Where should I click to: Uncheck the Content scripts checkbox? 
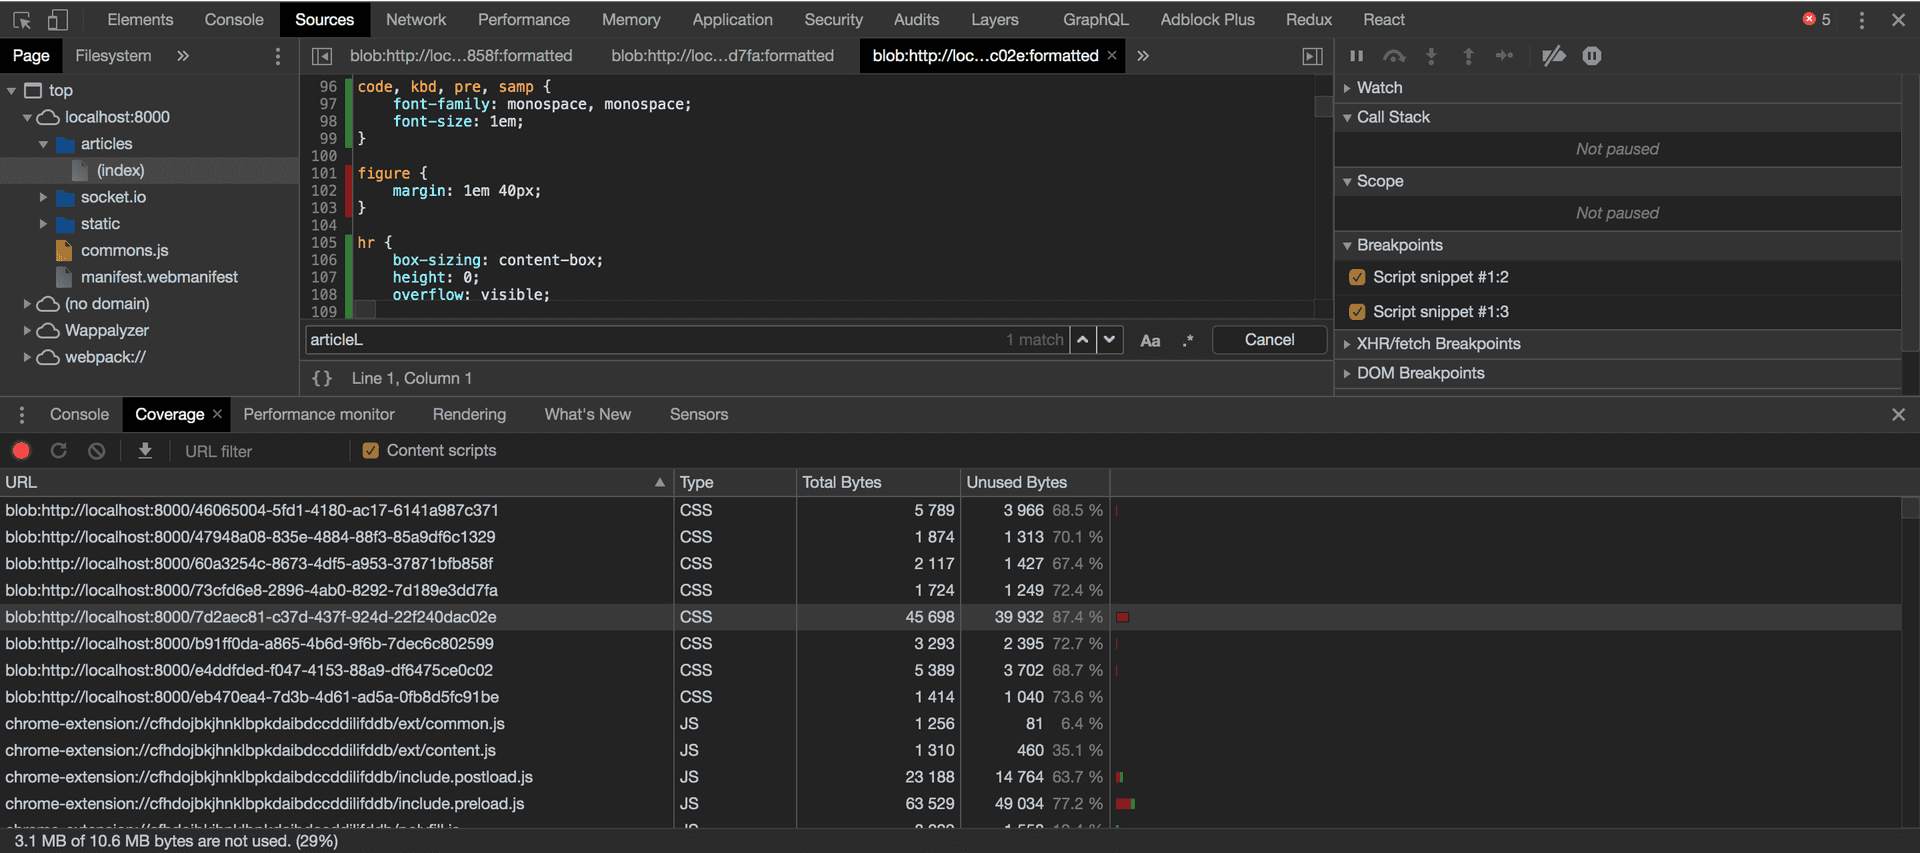point(371,451)
